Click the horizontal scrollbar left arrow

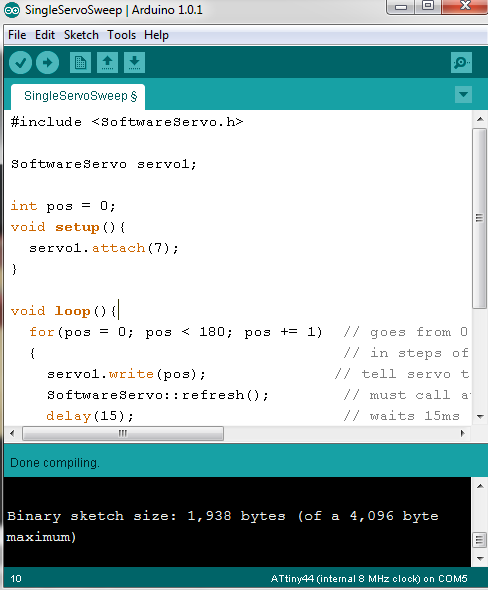[x=12, y=433]
